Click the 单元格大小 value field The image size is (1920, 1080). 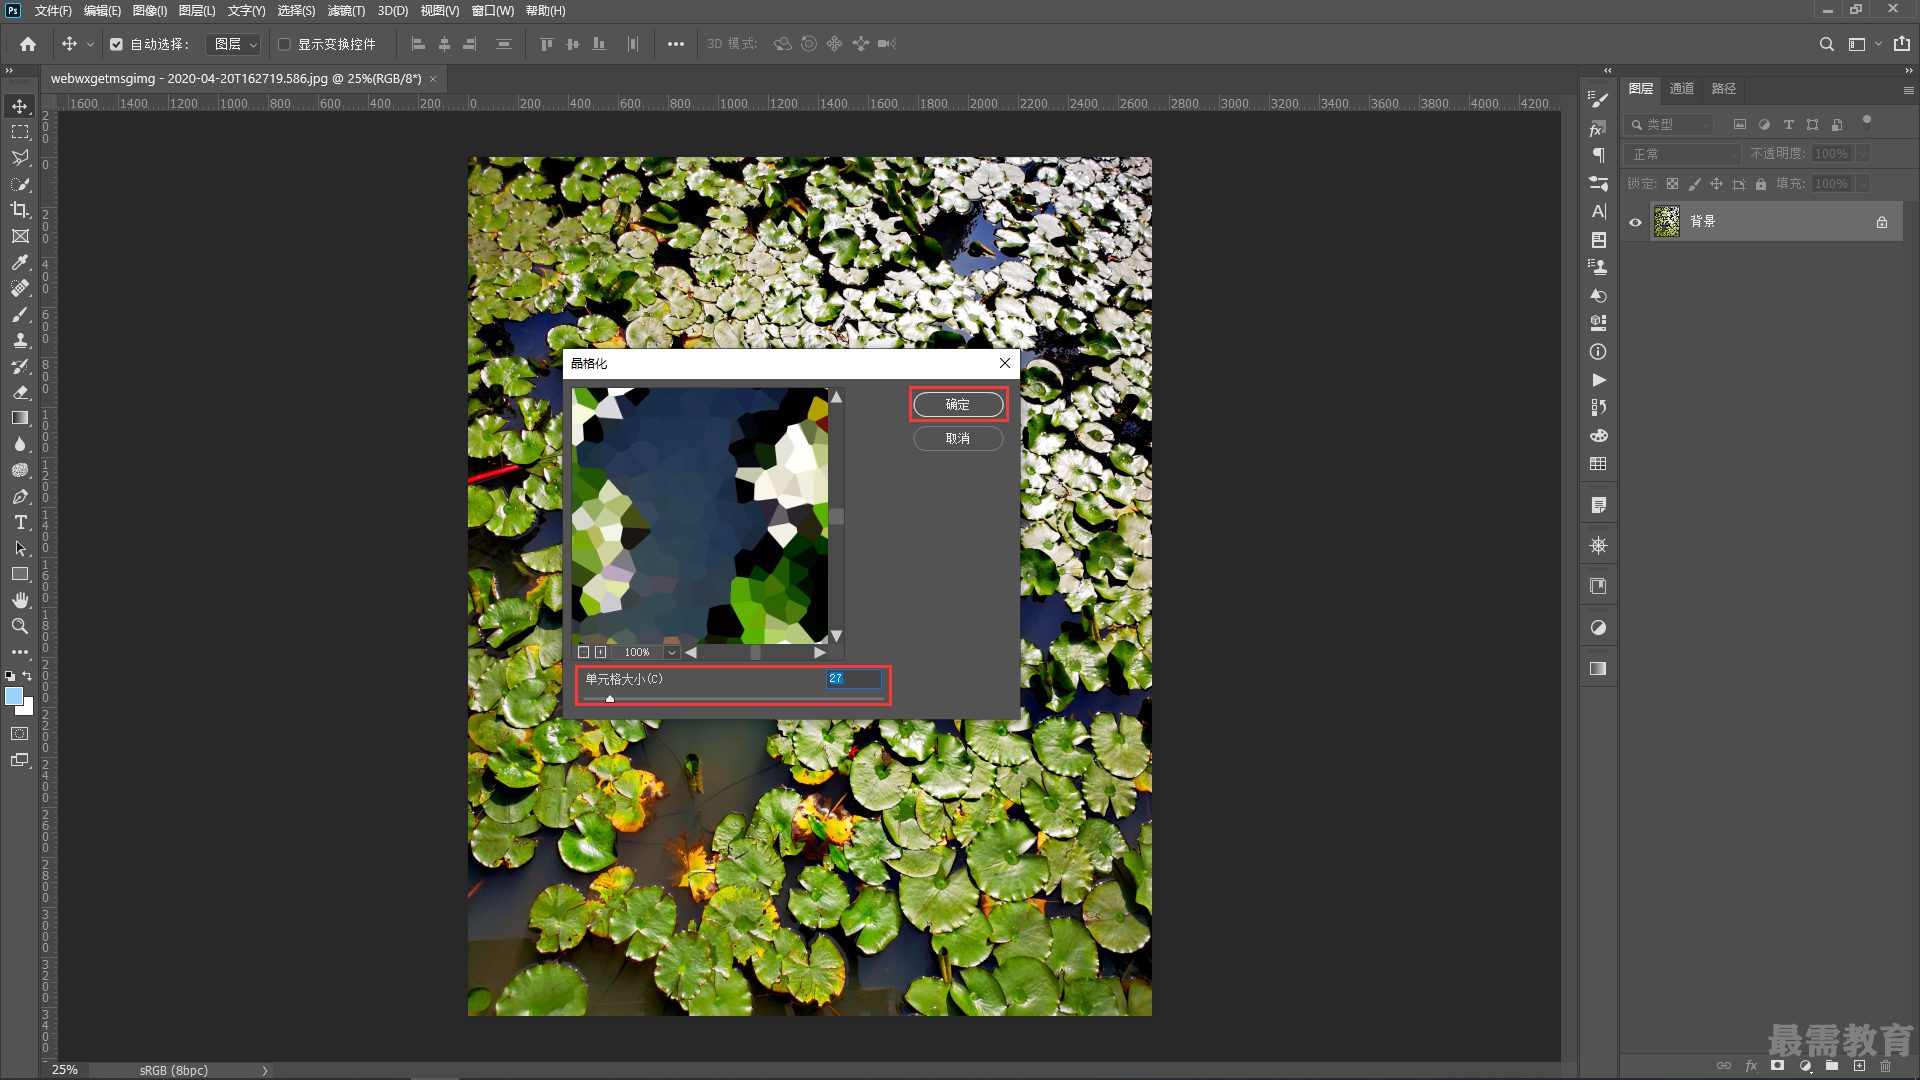click(854, 678)
